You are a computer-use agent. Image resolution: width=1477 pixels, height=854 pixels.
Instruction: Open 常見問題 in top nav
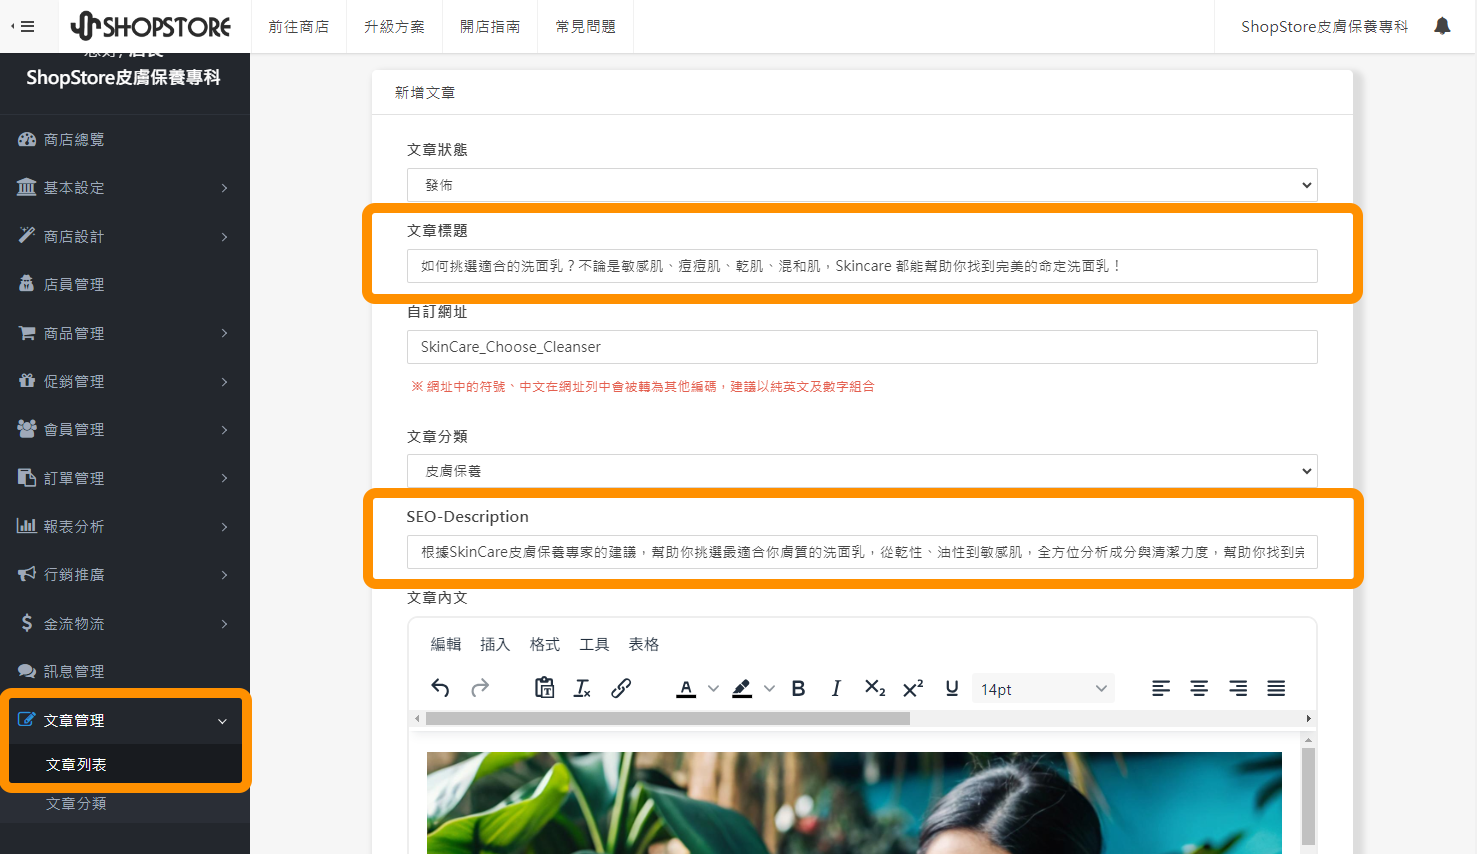pyautogui.click(x=586, y=27)
